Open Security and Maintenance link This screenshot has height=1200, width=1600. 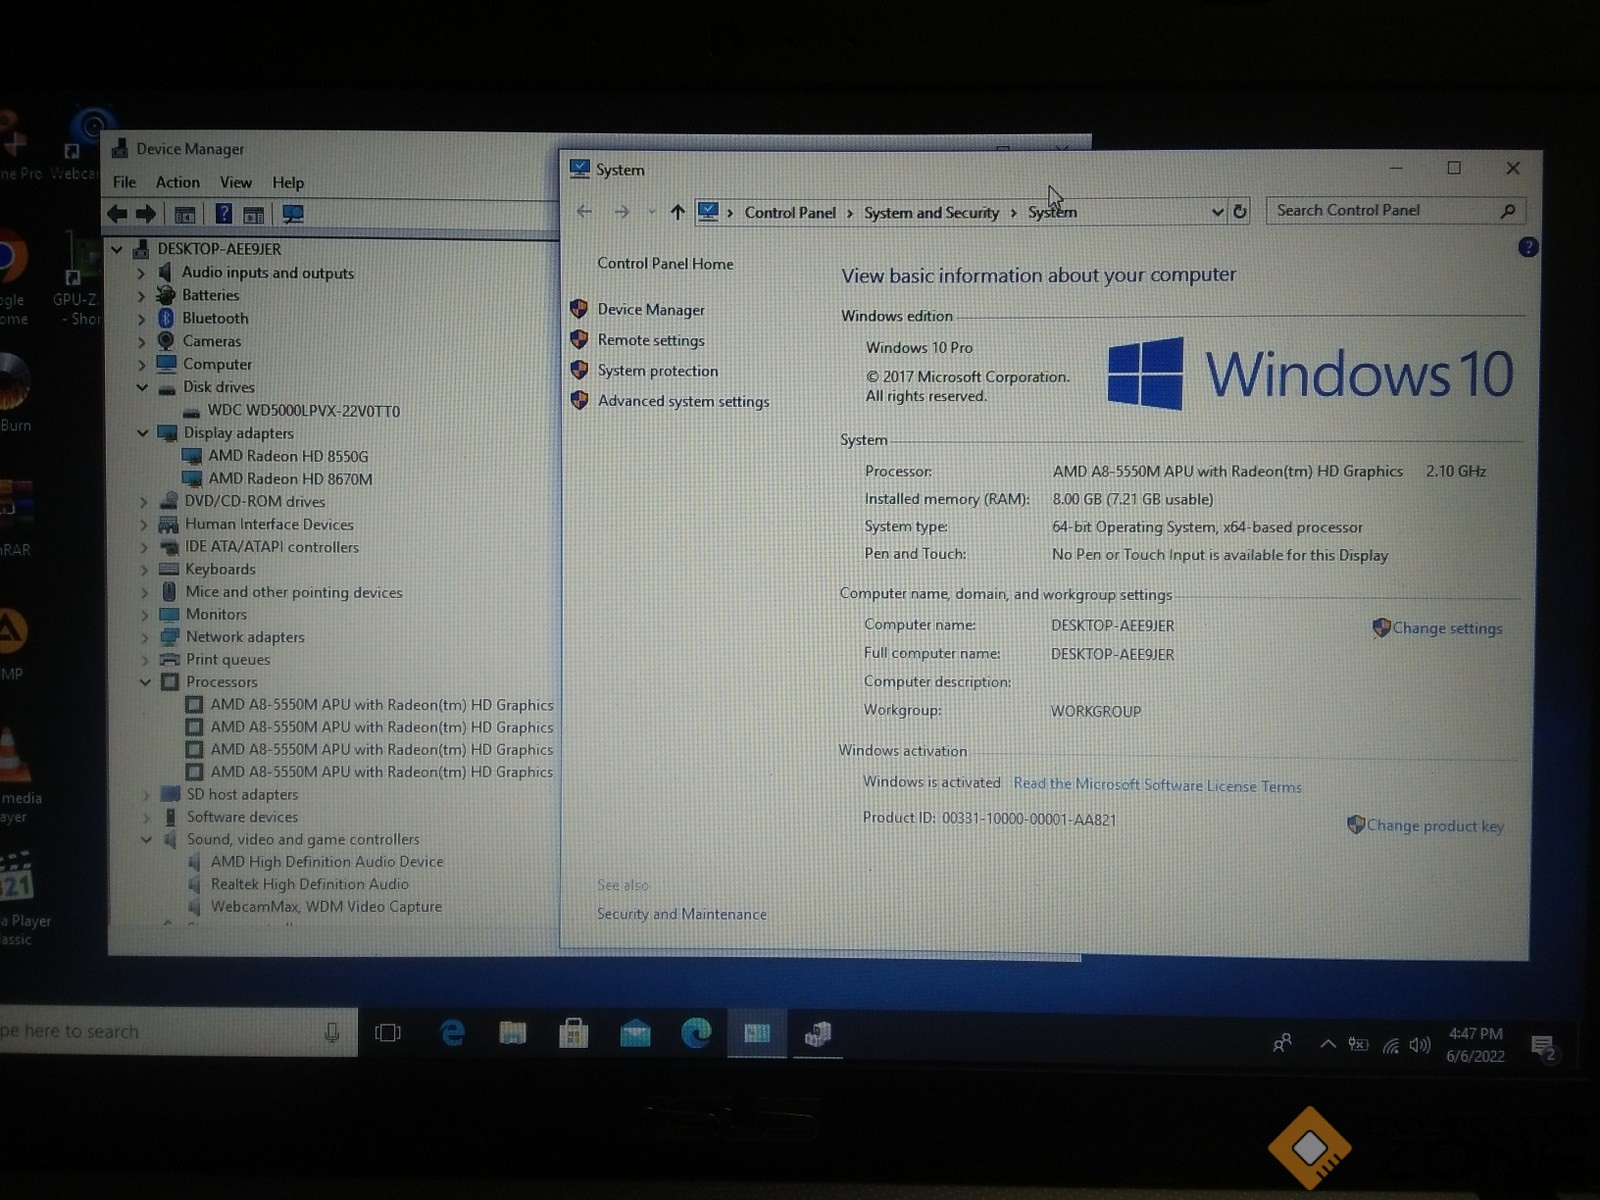(682, 914)
